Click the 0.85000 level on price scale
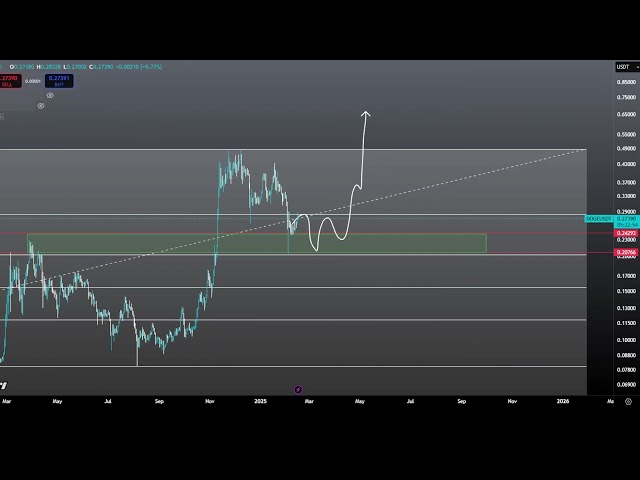This screenshot has width=640, height=480. click(x=626, y=82)
